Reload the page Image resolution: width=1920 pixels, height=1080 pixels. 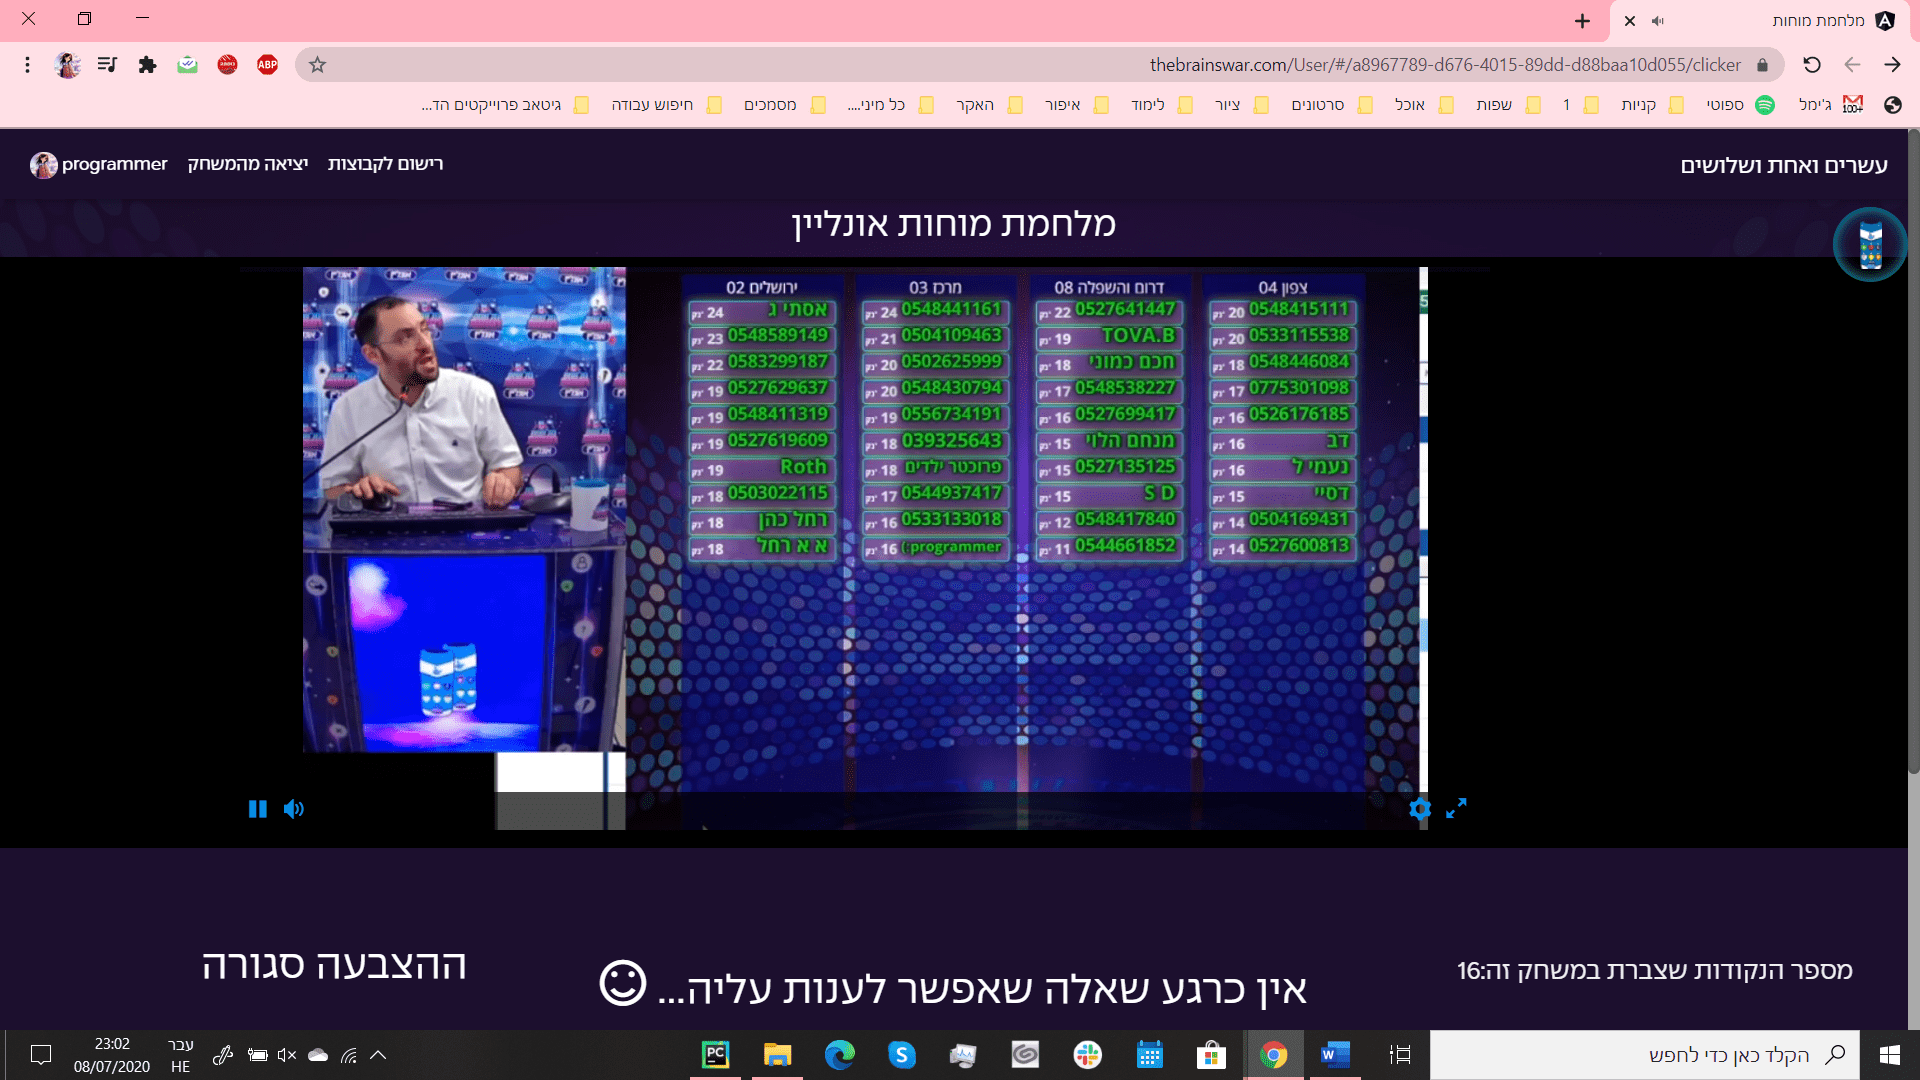tap(1812, 65)
